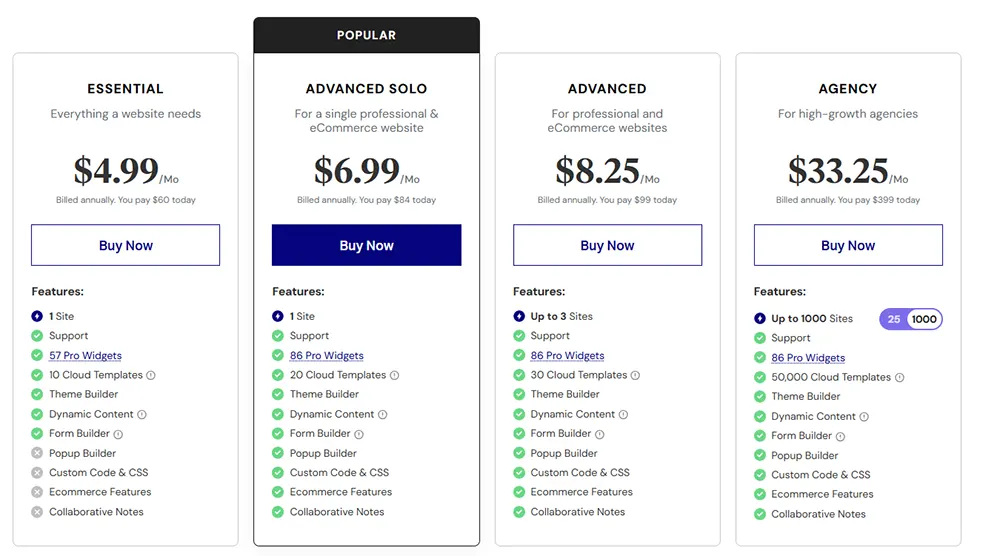
Task: Click info icon next to 30 Cloud Templates
Action: pos(635,376)
